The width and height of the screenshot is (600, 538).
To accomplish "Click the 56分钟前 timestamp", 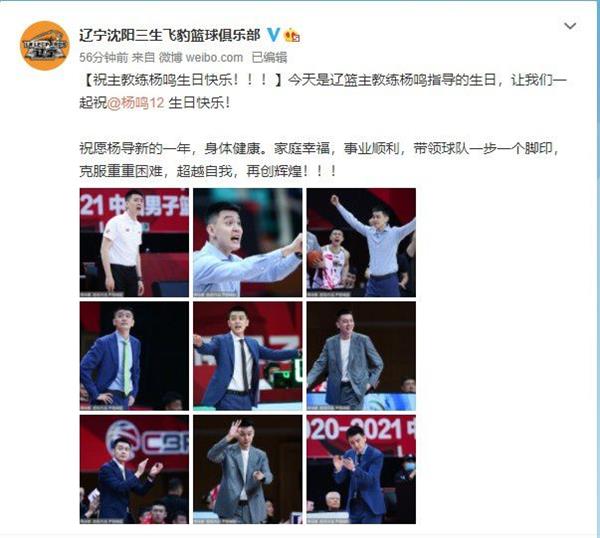I will (x=104, y=58).
